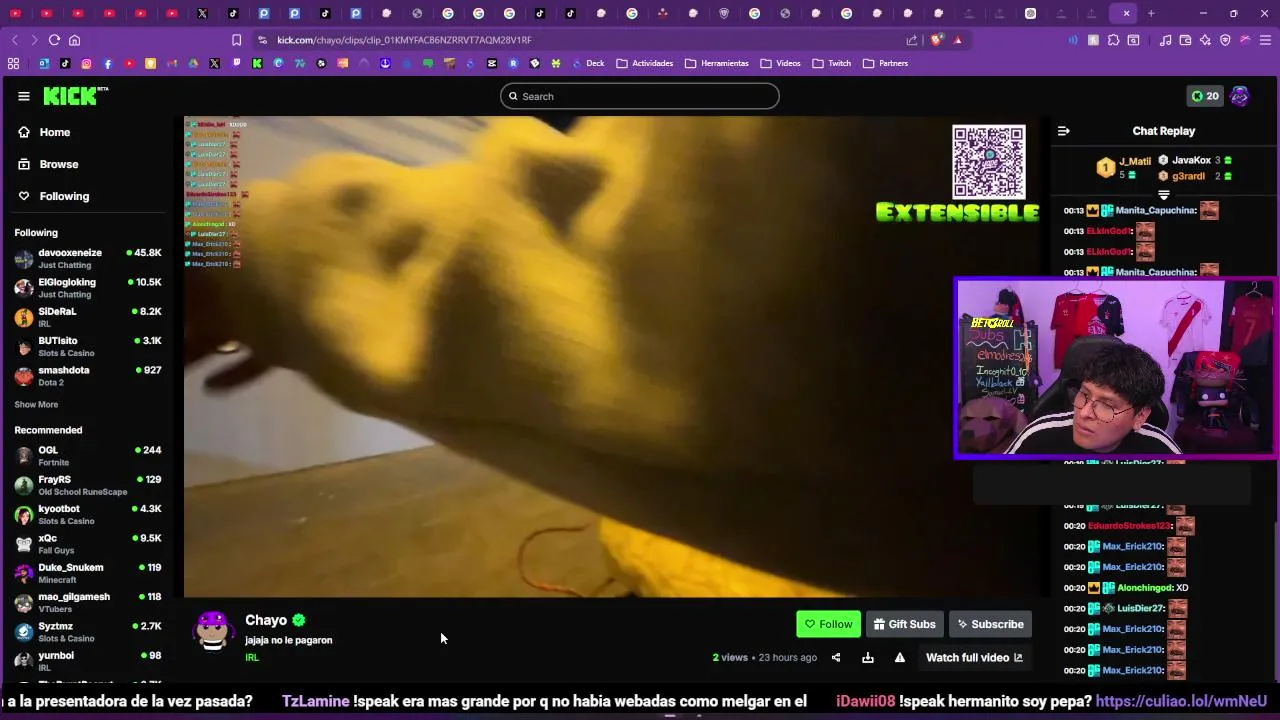
Task: Collapse the Chat Replay panel arrow icon
Action: [x=1064, y=131]
